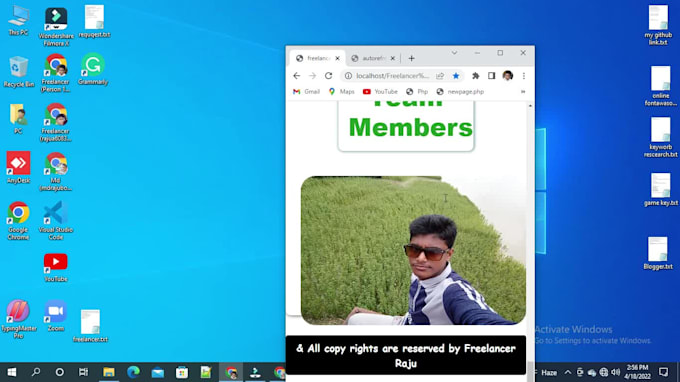The height and width of the screenshot is (382, 680).
Task: Click the copy rights footer text
Action: pos(406,355)
